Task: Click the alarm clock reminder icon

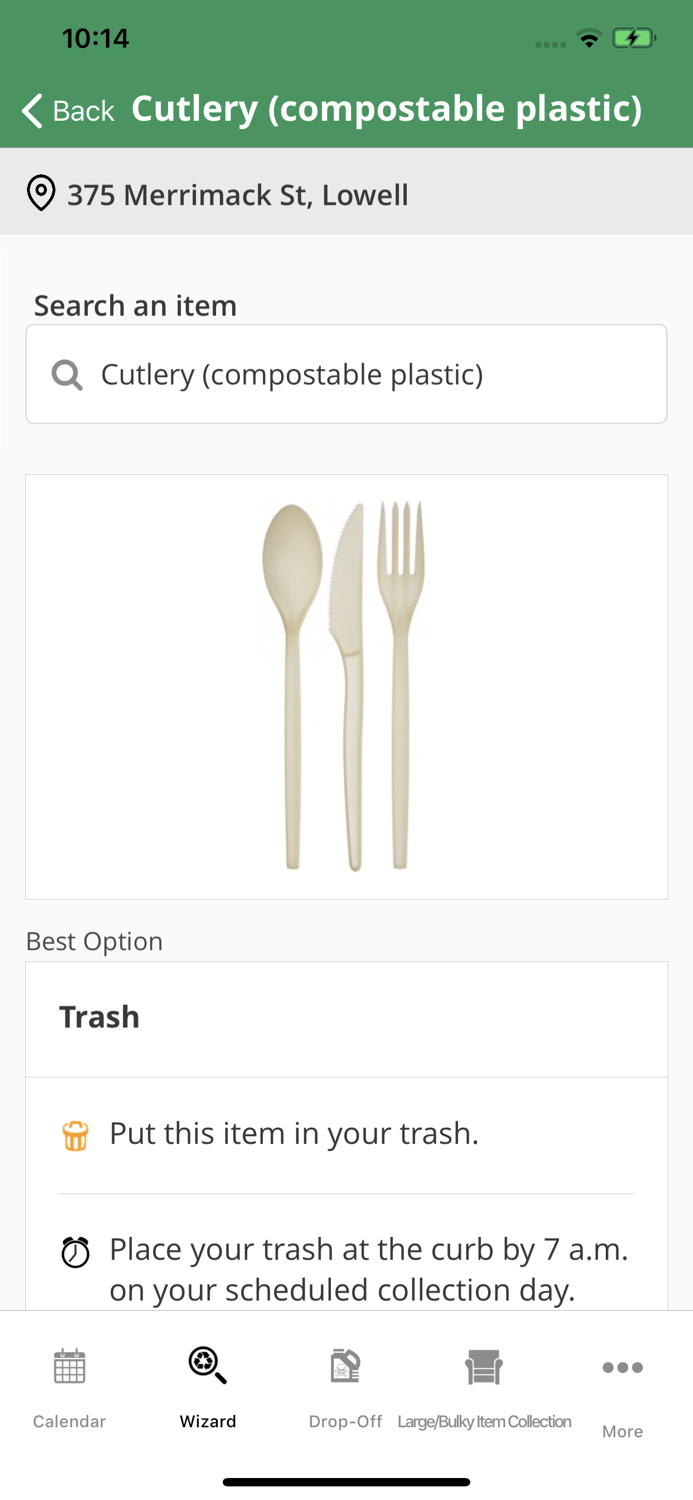Action: [73, 1249]
